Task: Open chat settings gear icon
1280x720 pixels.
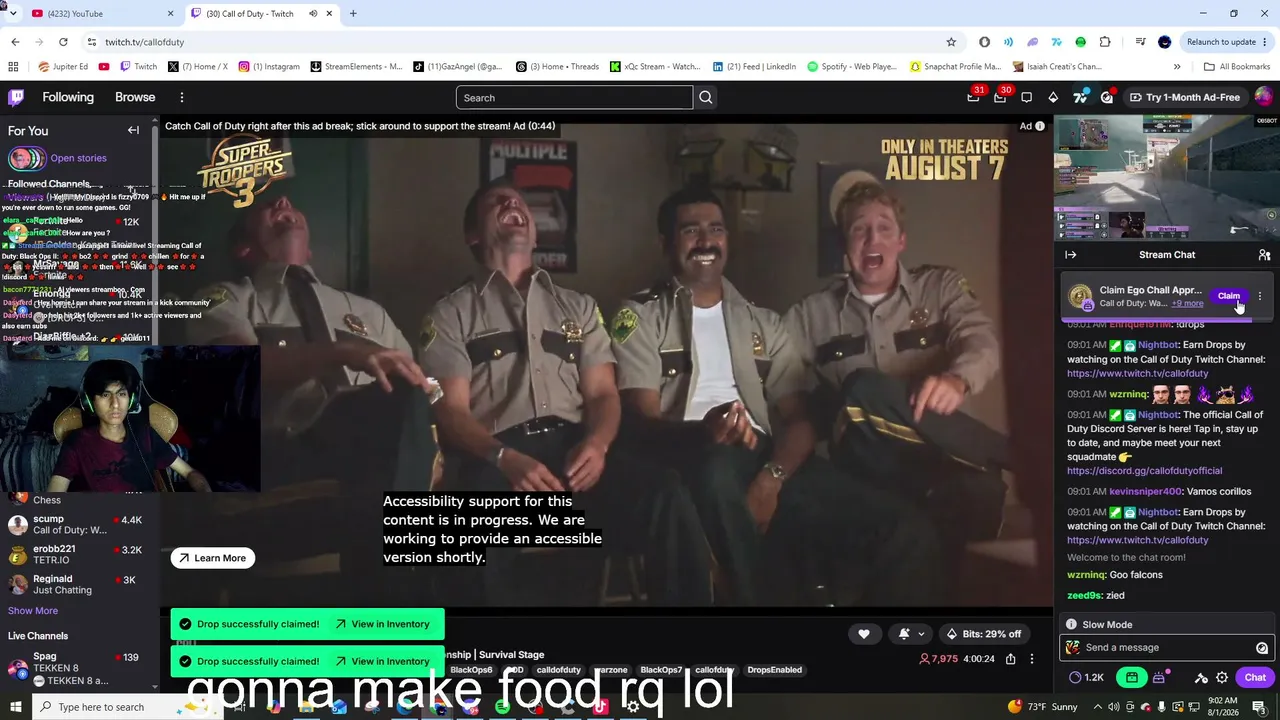Action: tap(1222, 677)
